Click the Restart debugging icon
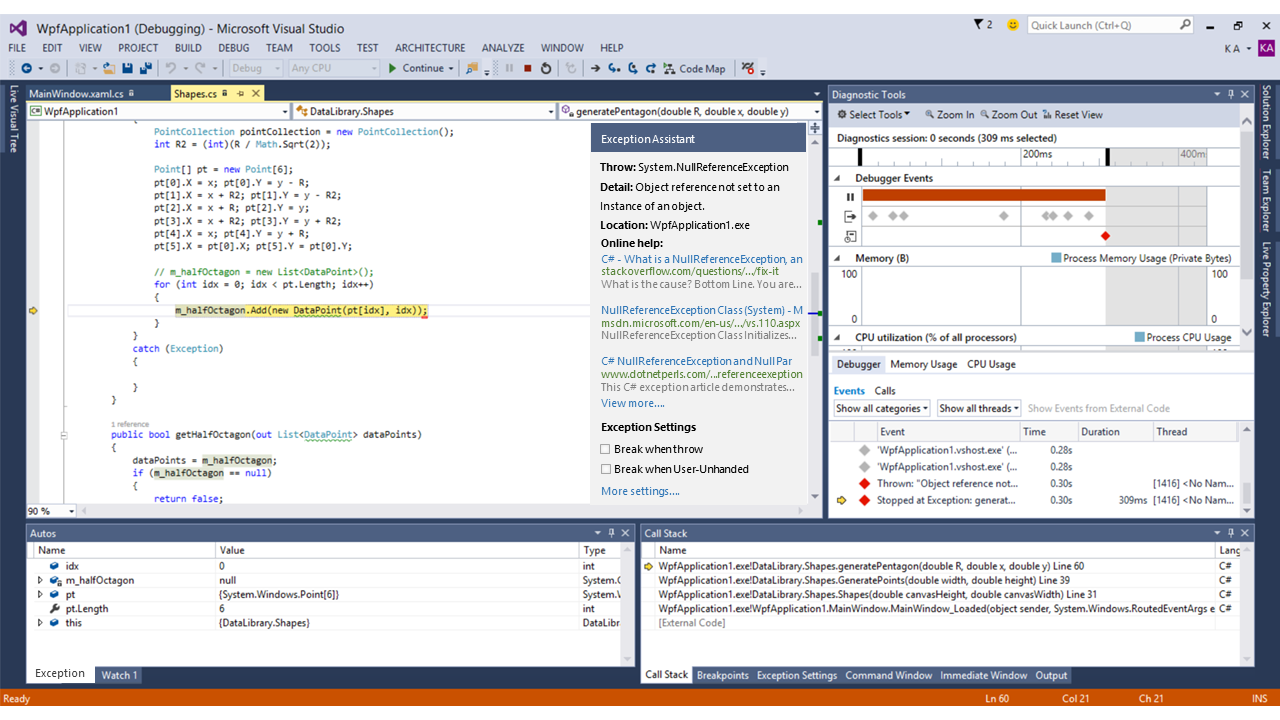Image resolution: width=1280 pixels, height=720 pixels. point(546,68)
